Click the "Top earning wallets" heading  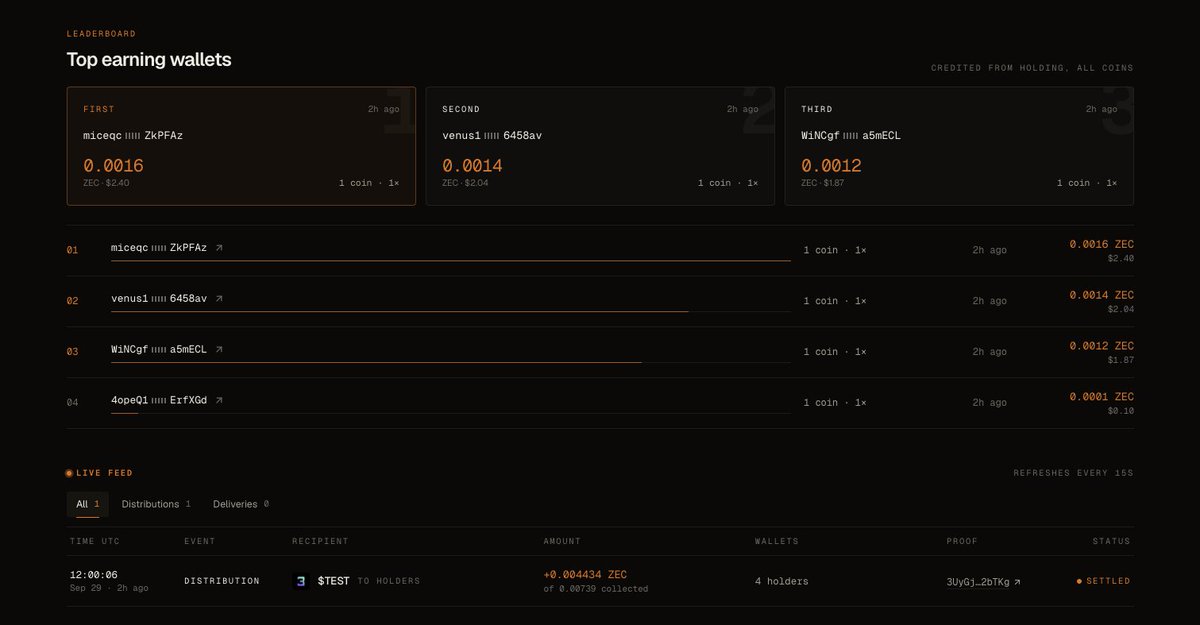[x=149, y=60]
